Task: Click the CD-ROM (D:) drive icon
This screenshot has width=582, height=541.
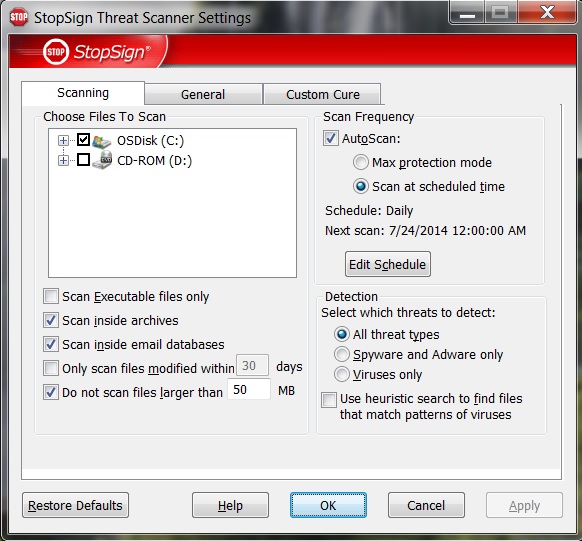Action: (102, 161)
